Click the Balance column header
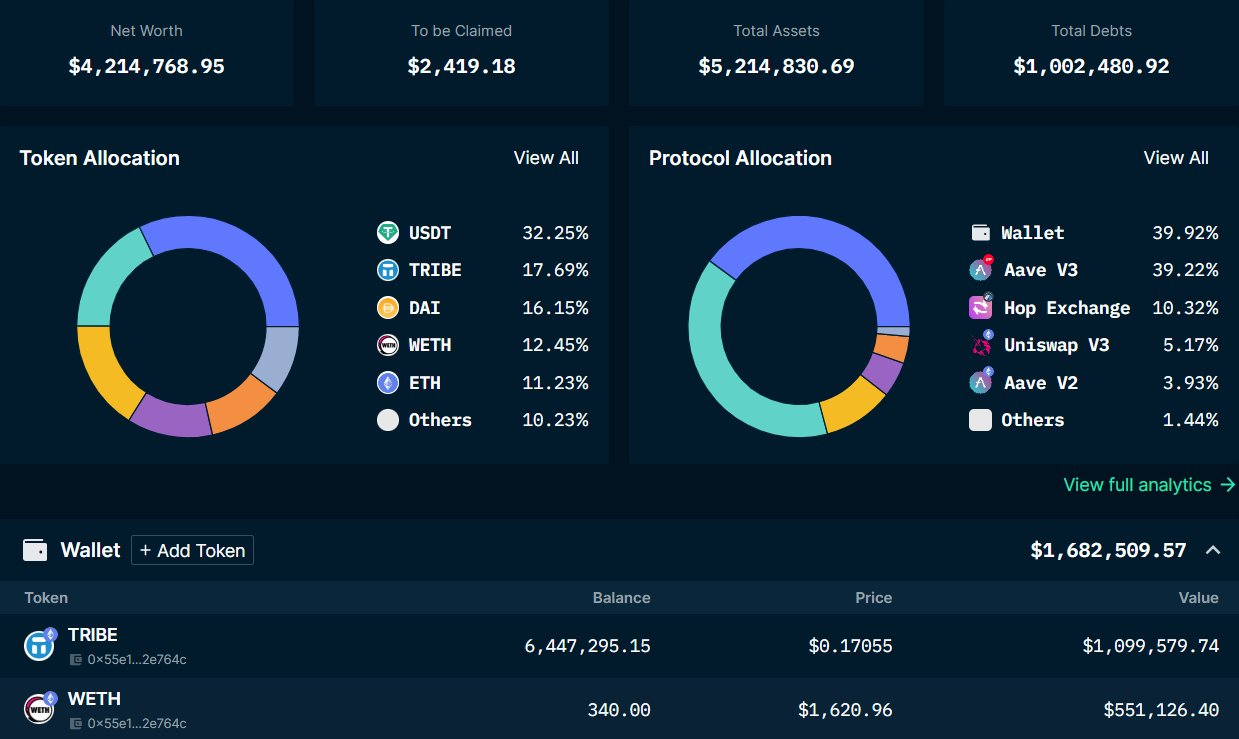 [621, 598]
